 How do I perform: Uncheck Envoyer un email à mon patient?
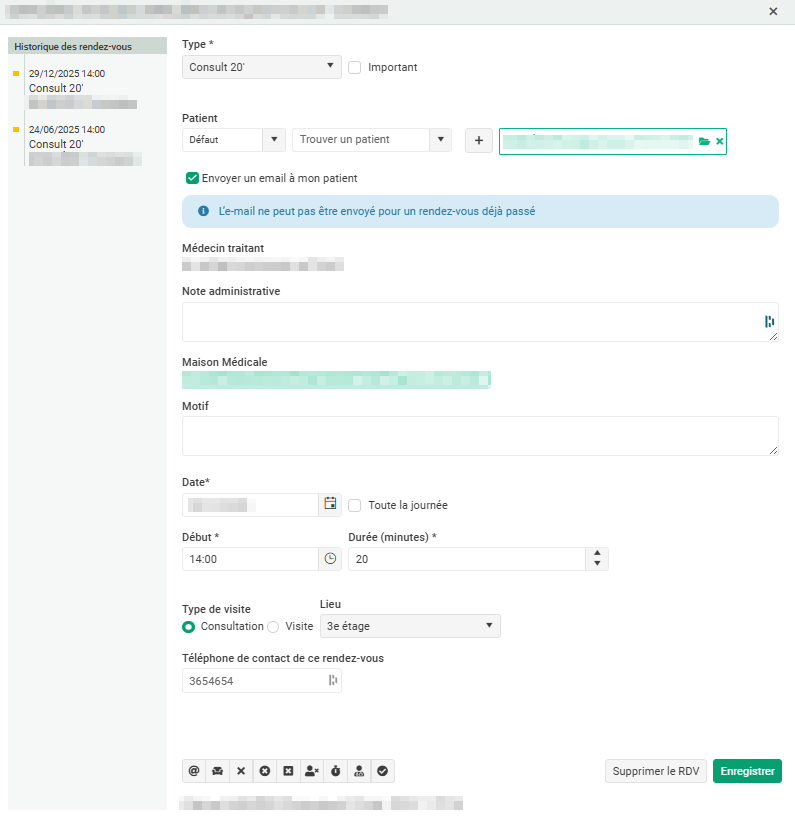[192, 178]
